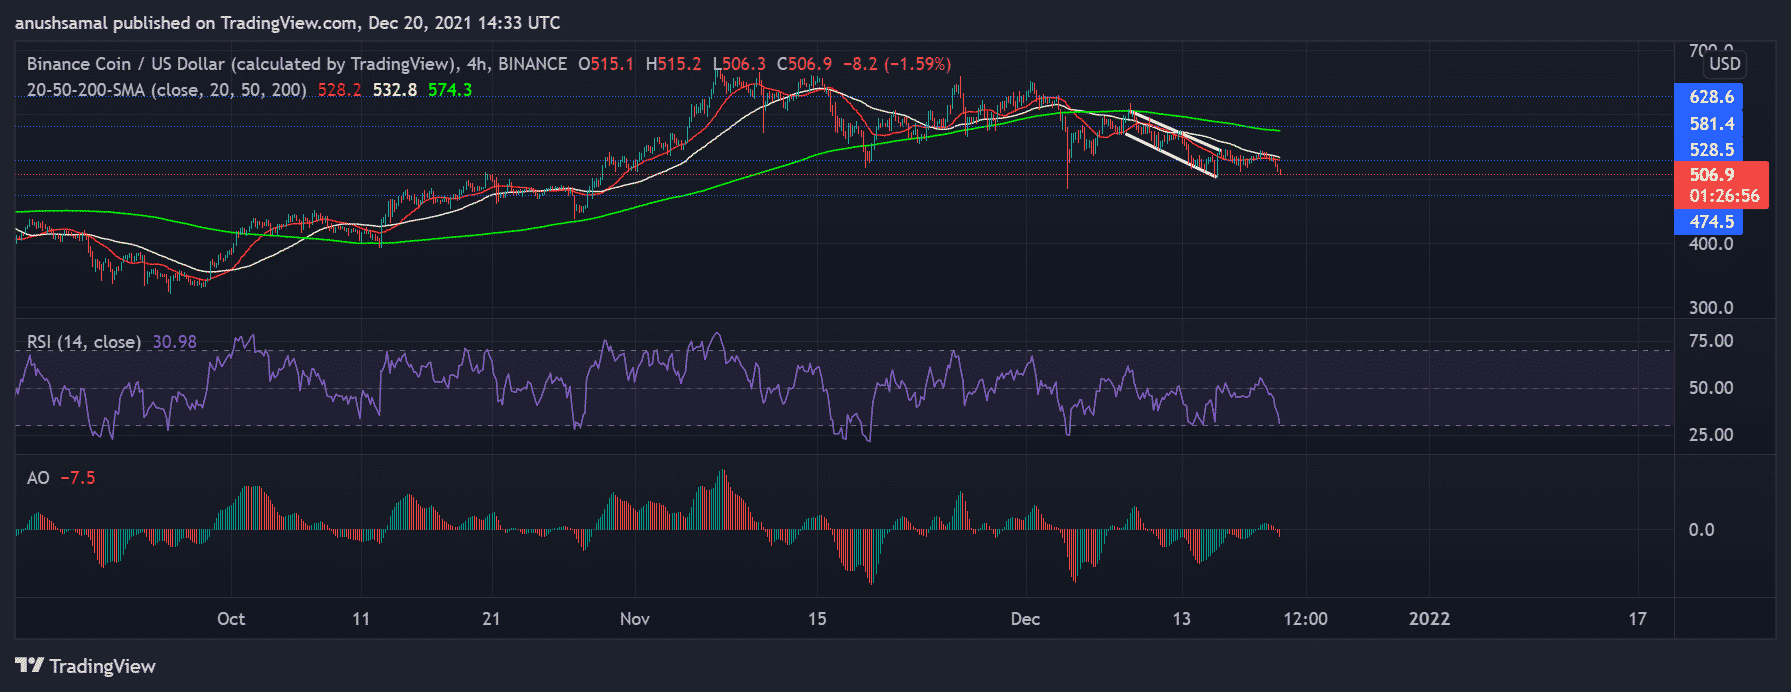Select the 400.0 price axis label
Viewport: 1791px width, 692px height.
pos(1710,244)
